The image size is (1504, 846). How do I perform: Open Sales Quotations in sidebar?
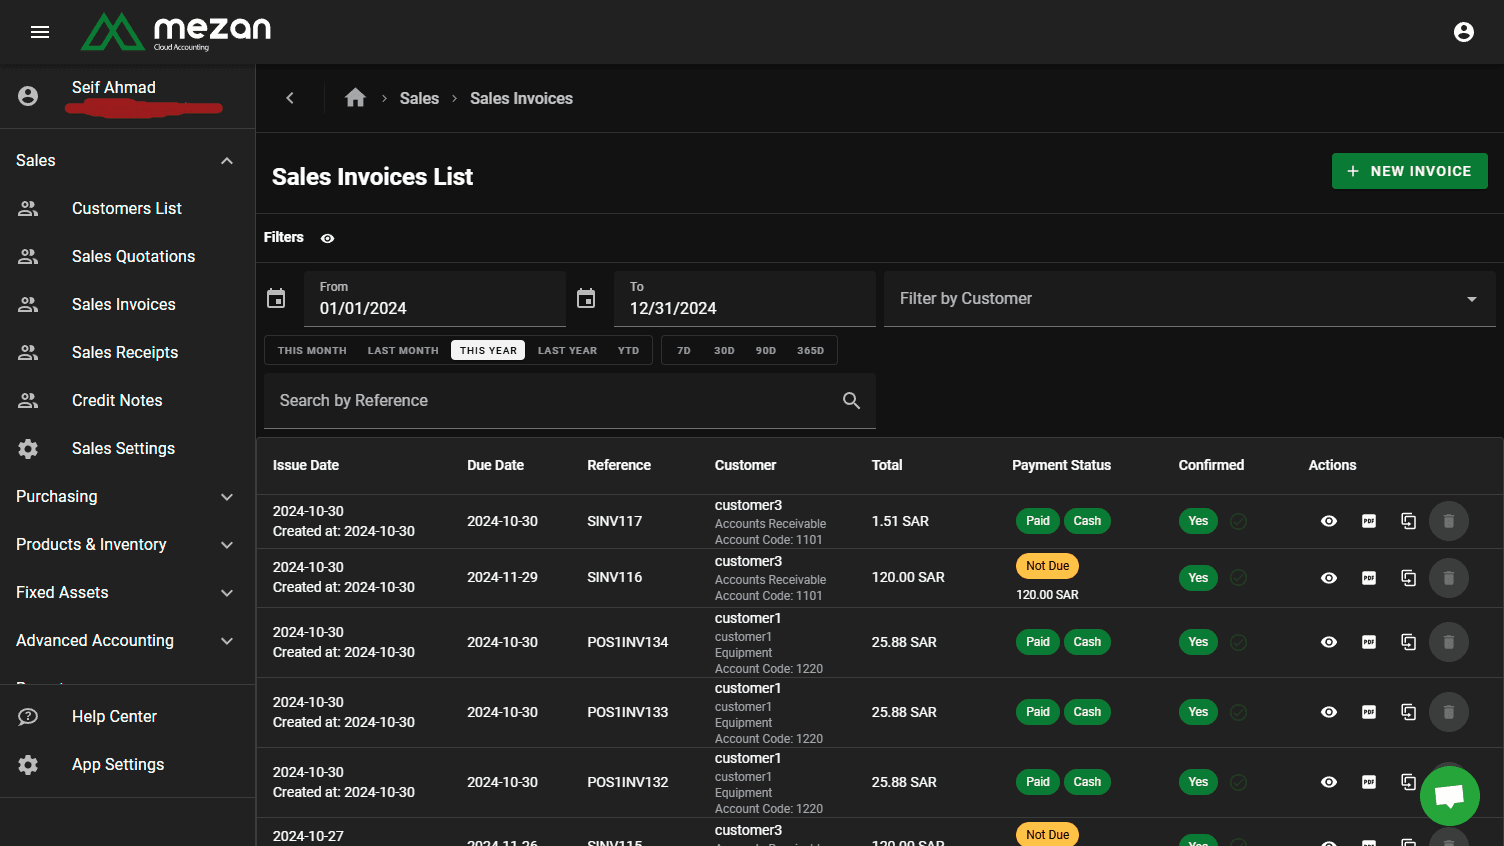(x=127, y=256)
